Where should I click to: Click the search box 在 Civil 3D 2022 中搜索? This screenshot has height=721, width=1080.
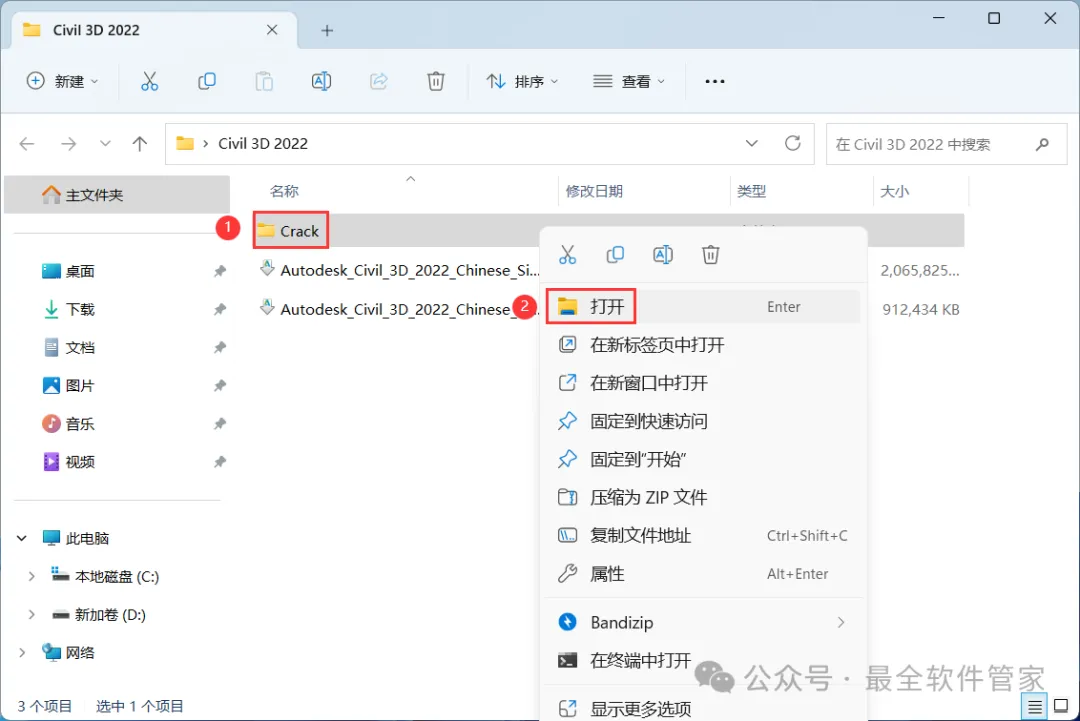946,144
